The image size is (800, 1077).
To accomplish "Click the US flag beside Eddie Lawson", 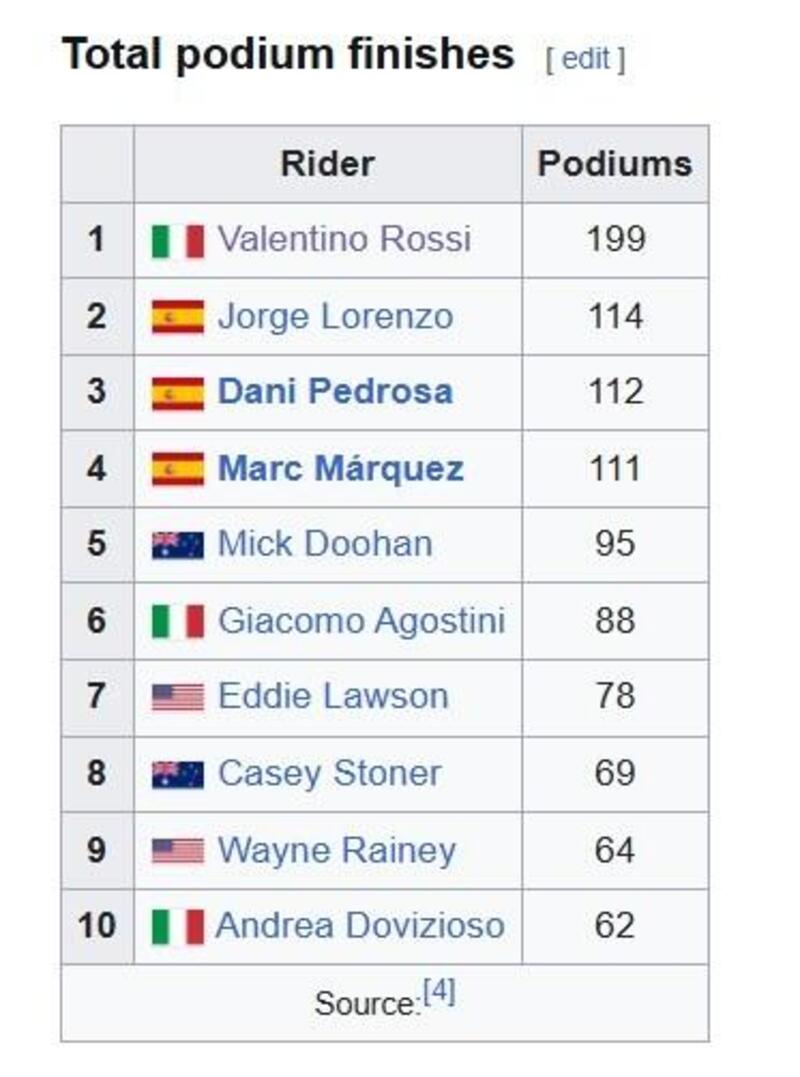I will (x=177, y=697).
